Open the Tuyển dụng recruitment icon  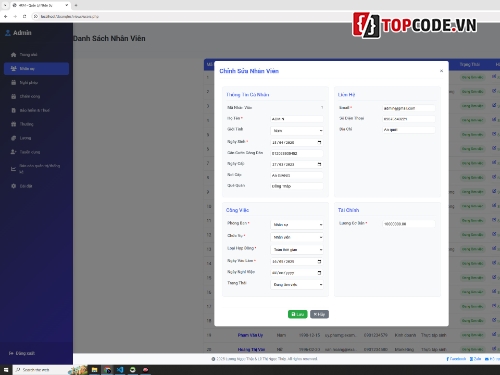pyautogui.click(x=13, y=152)
